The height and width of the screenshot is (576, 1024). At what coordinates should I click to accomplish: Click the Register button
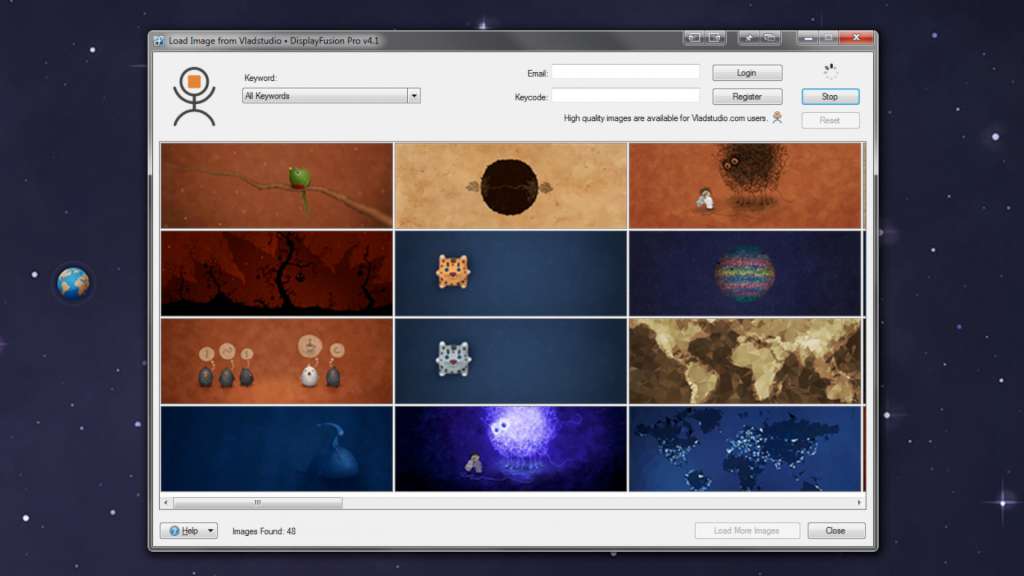click(x=747, y=96)
